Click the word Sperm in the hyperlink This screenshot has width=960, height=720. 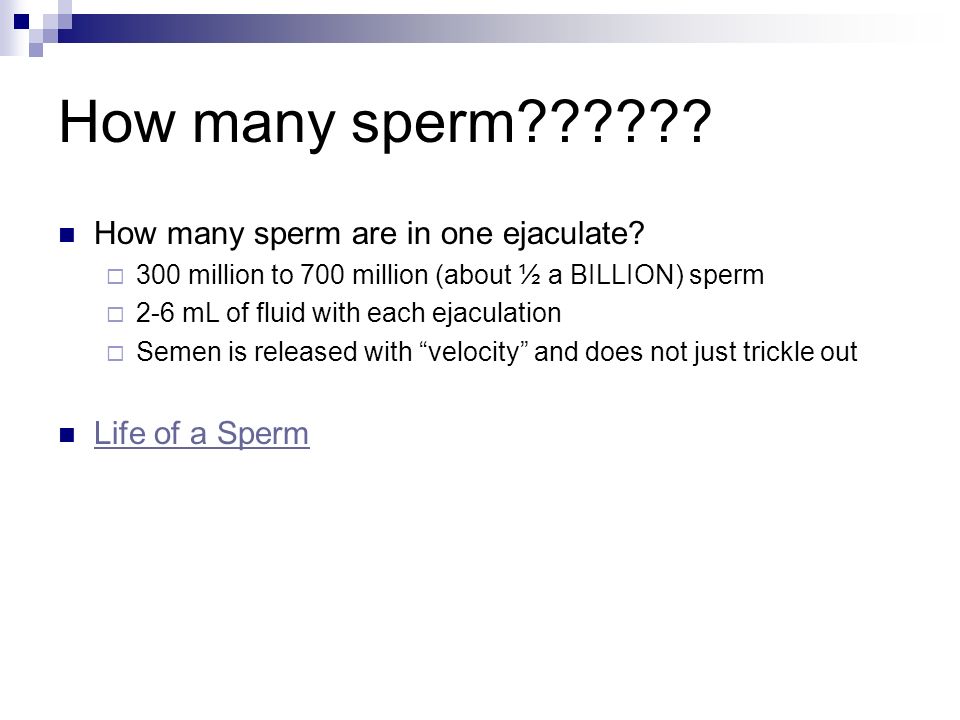tap(263, 433)
